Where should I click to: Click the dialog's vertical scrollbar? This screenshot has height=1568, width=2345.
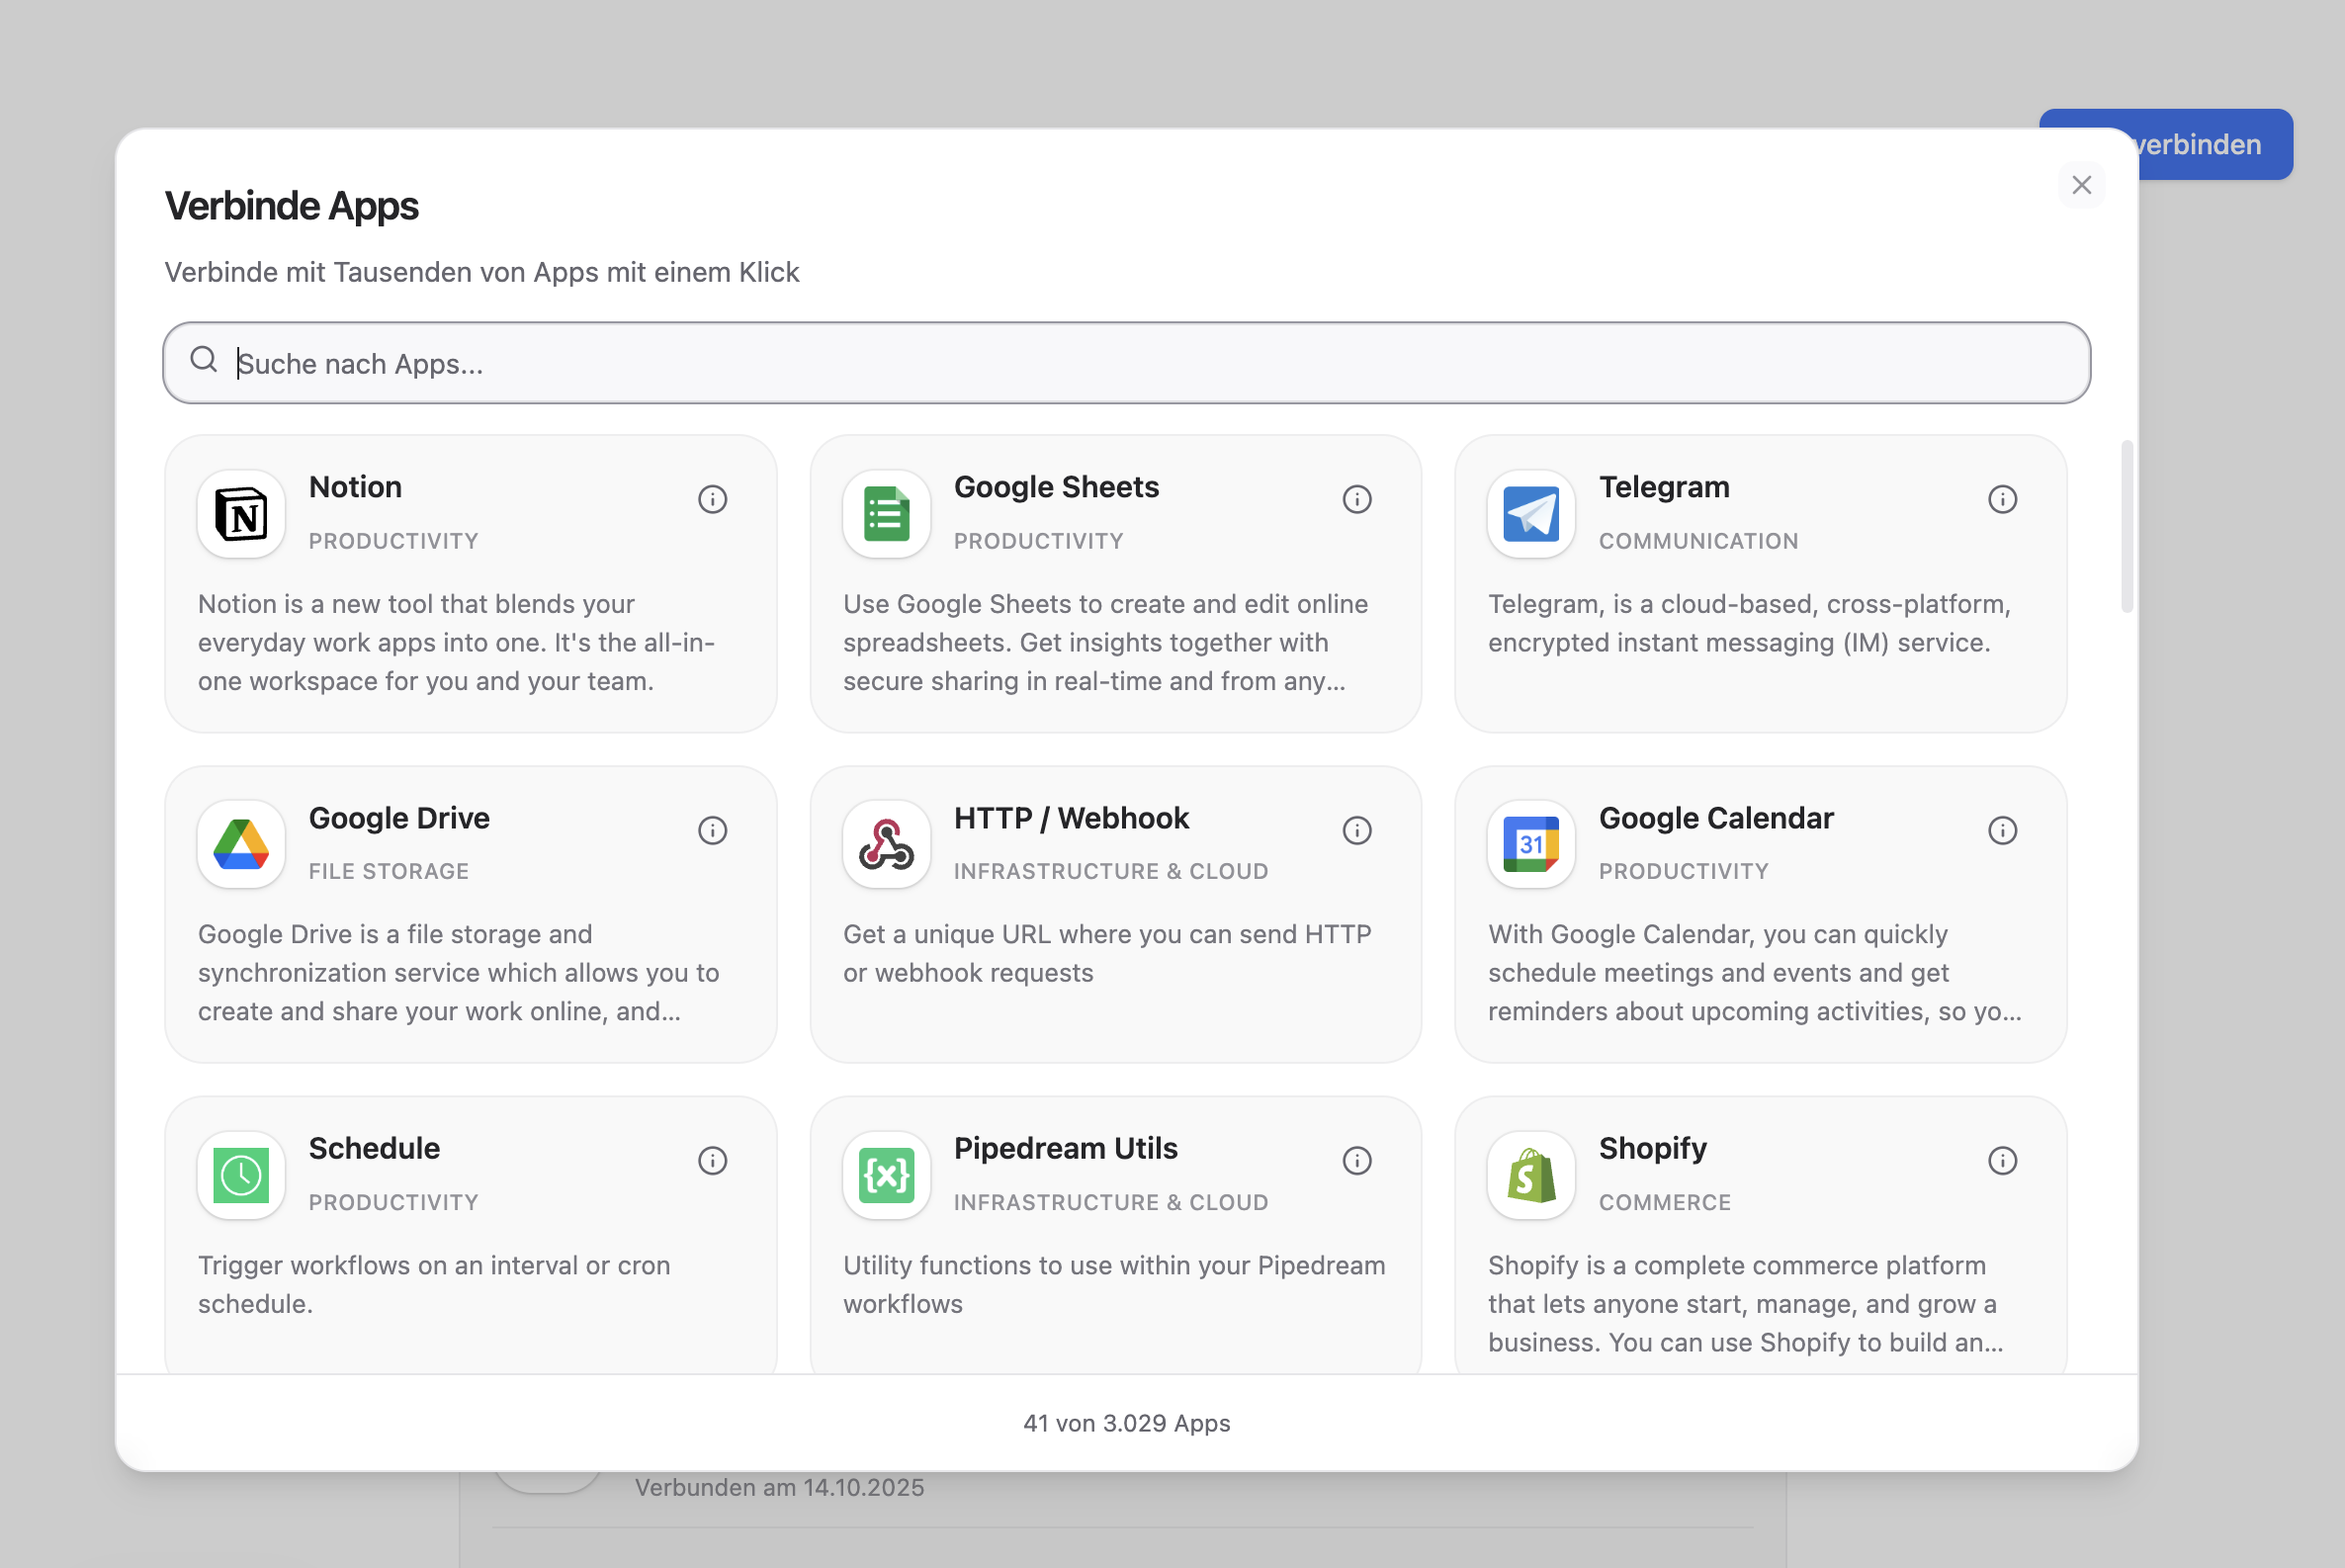[x=2127, y=526]
